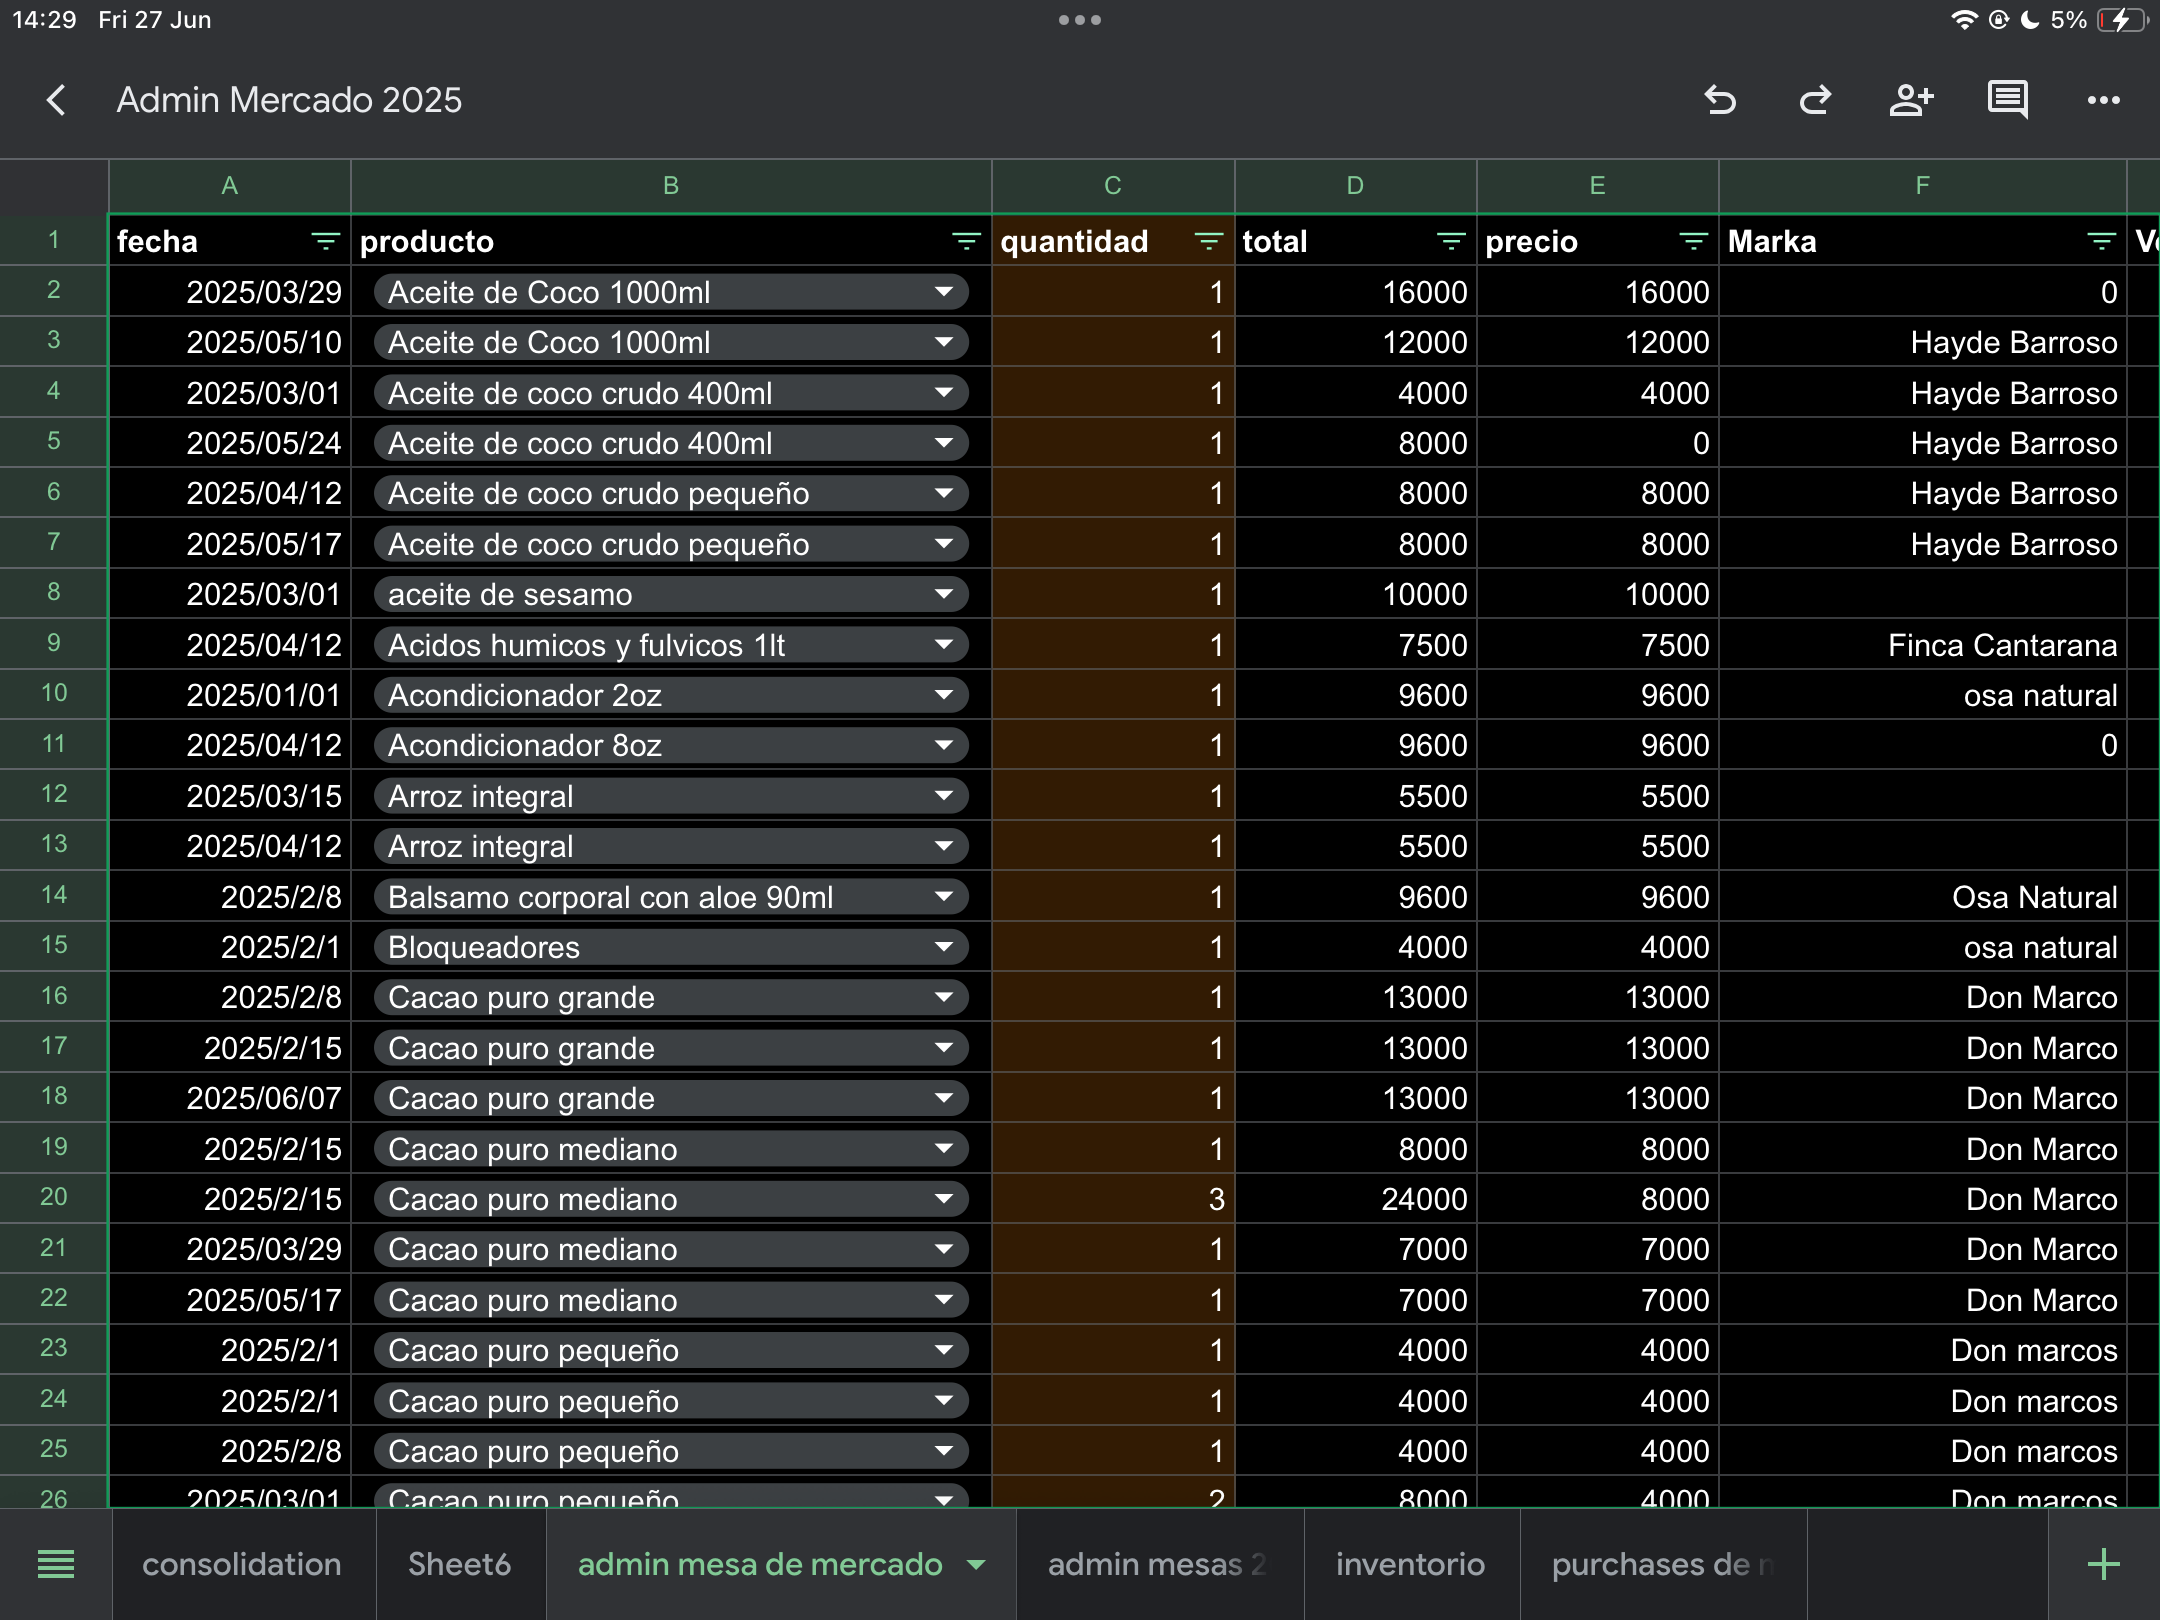Select the date cell 2025/01/01
The image size is (2160, 1620).
click(x=230, y=695)
